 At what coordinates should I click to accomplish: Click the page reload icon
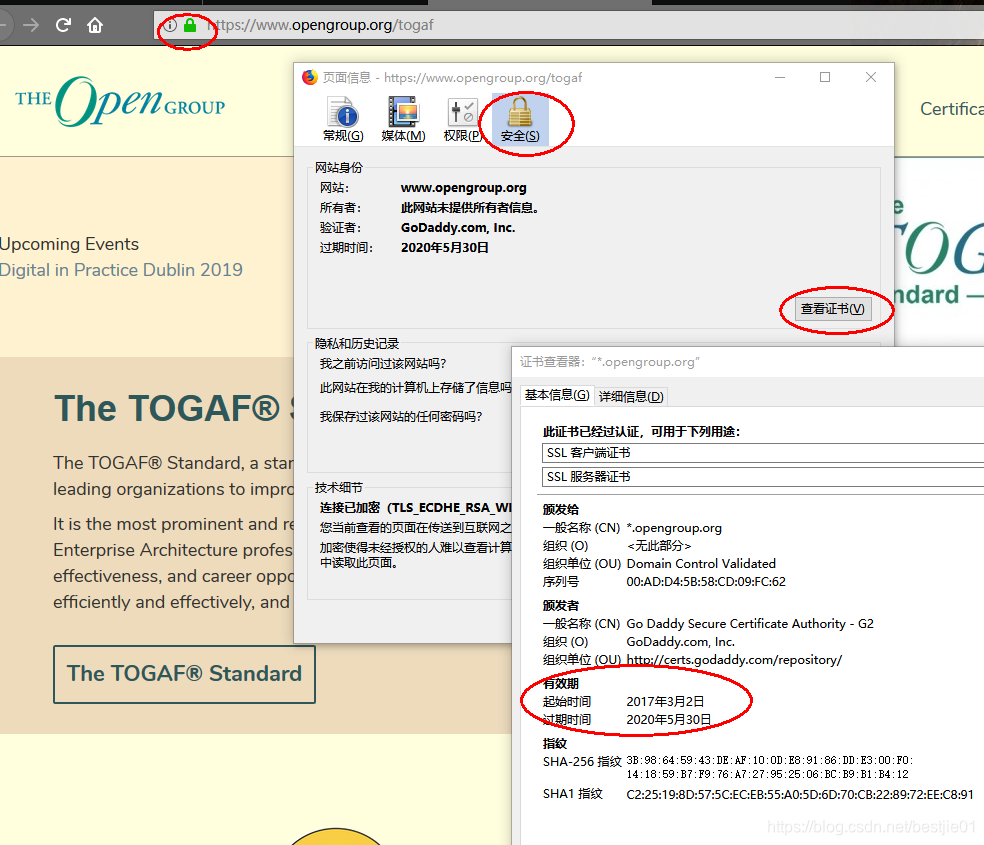point(62,27)
